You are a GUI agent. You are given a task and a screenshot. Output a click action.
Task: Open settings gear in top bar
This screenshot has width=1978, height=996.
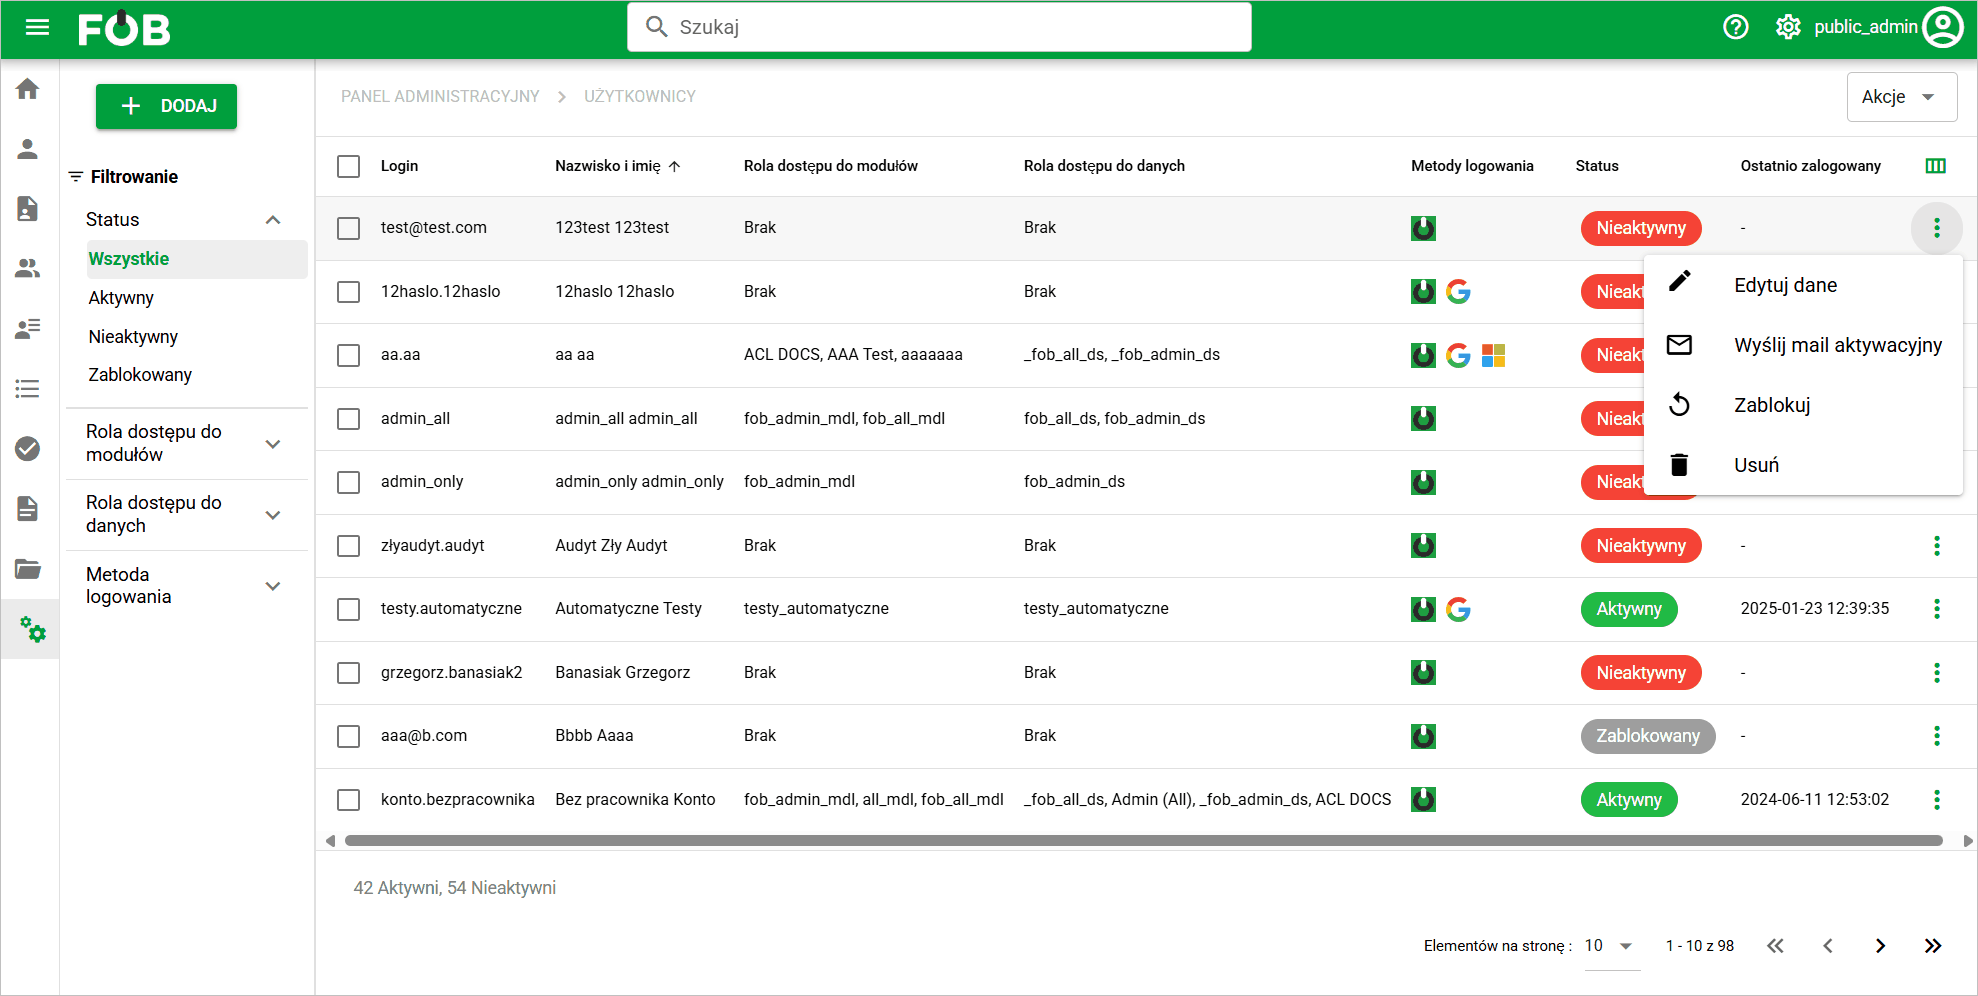1788,27
